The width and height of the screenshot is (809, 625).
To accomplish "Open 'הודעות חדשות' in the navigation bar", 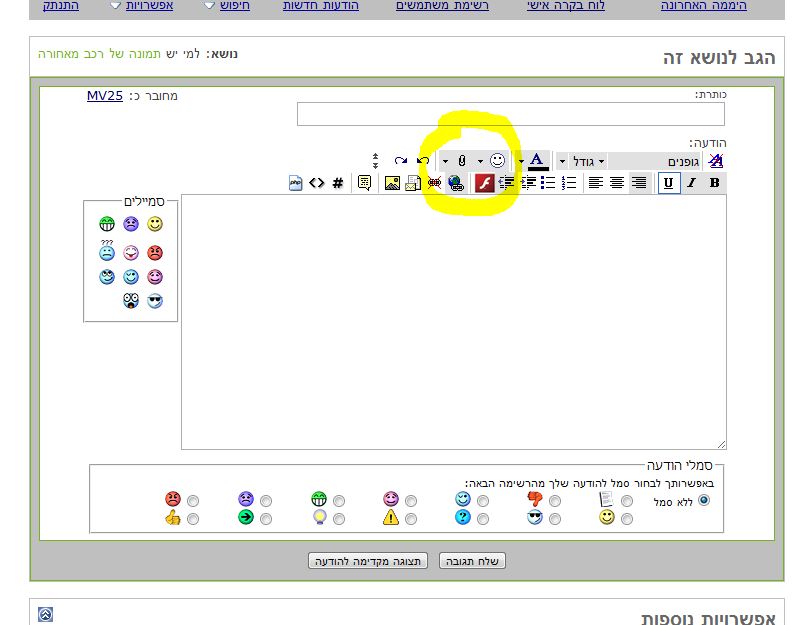I will tap(320, 6).
